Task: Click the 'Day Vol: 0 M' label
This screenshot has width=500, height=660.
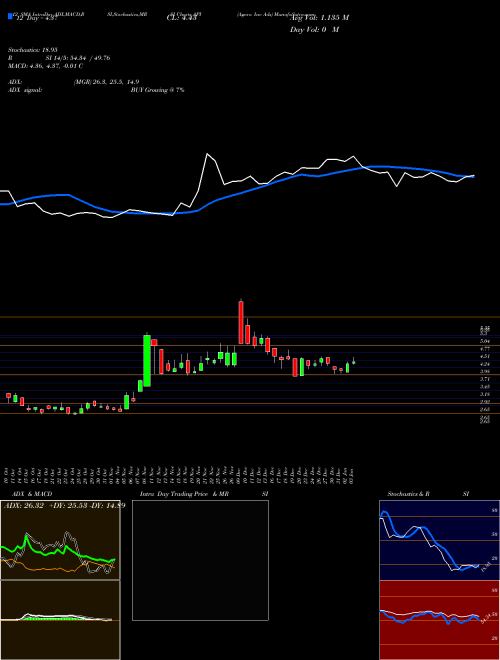Action: pos(315,29)
